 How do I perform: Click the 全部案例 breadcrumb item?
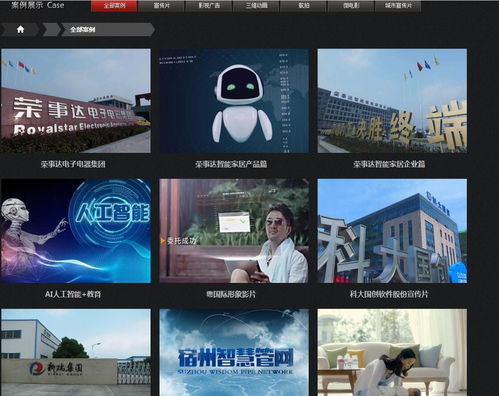tap(83, 29)
